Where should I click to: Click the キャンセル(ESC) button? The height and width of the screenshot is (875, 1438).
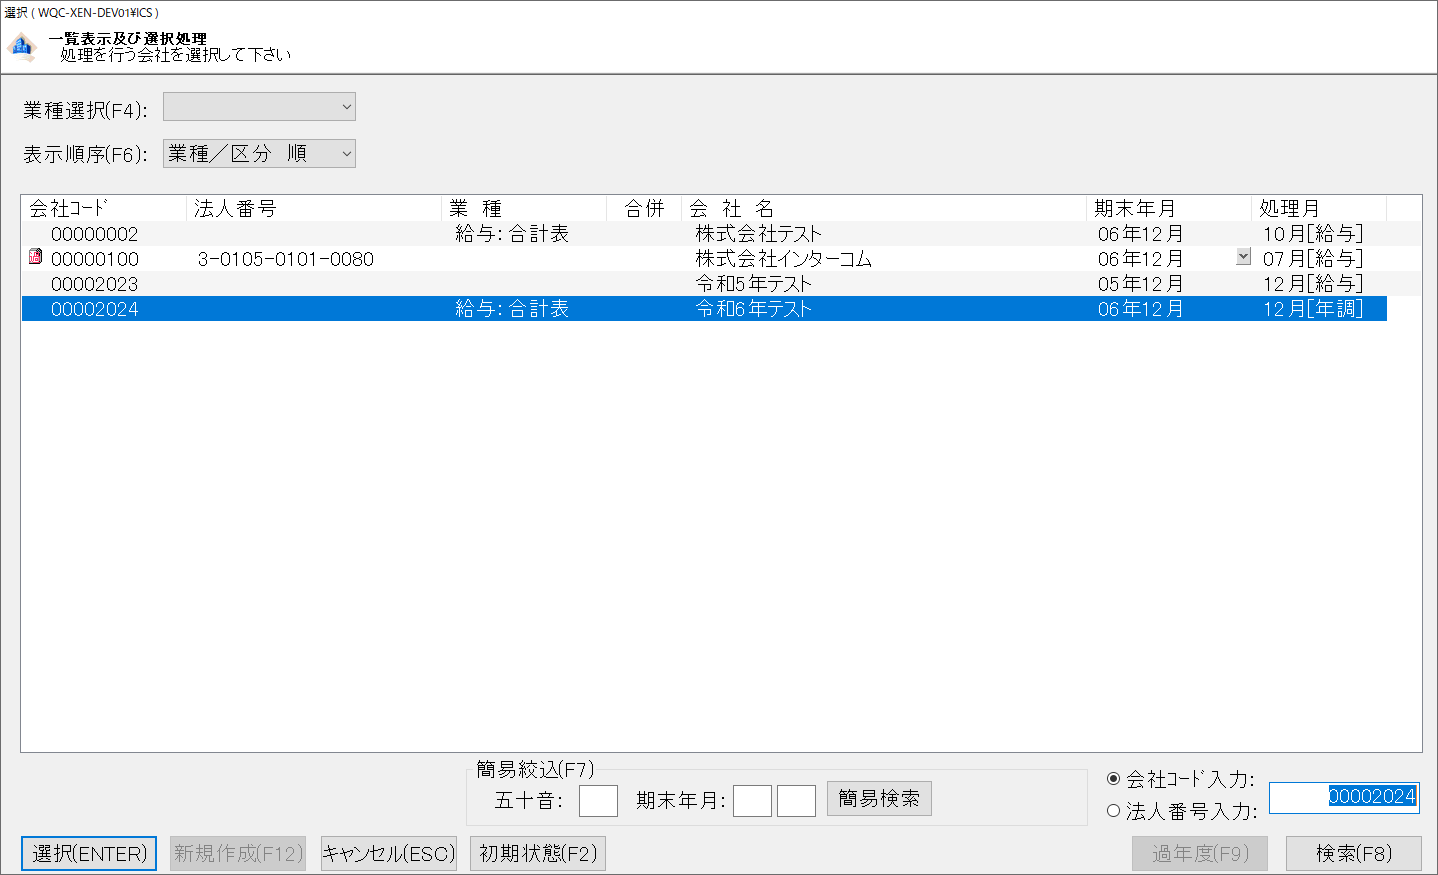tap(388, 853)
